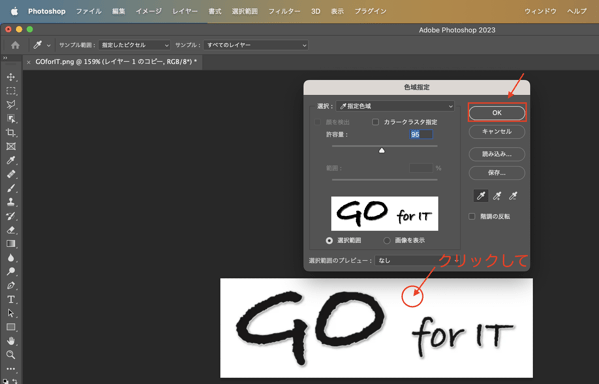
Task: Select the Blur tool
Action: pyautogui.click(x=11, y=258)
